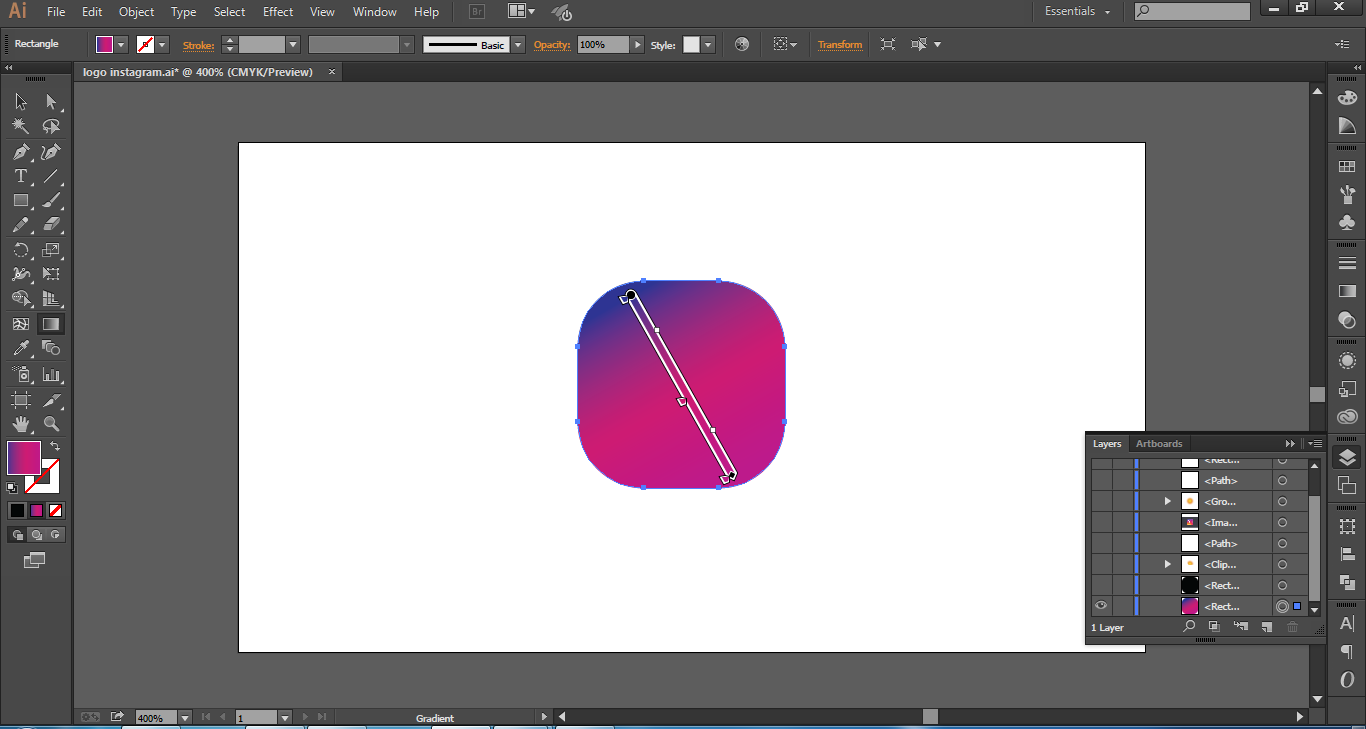The image size is (1366, 729).
Task: Click the Opacity label link
Action: (x=551, y=45)
